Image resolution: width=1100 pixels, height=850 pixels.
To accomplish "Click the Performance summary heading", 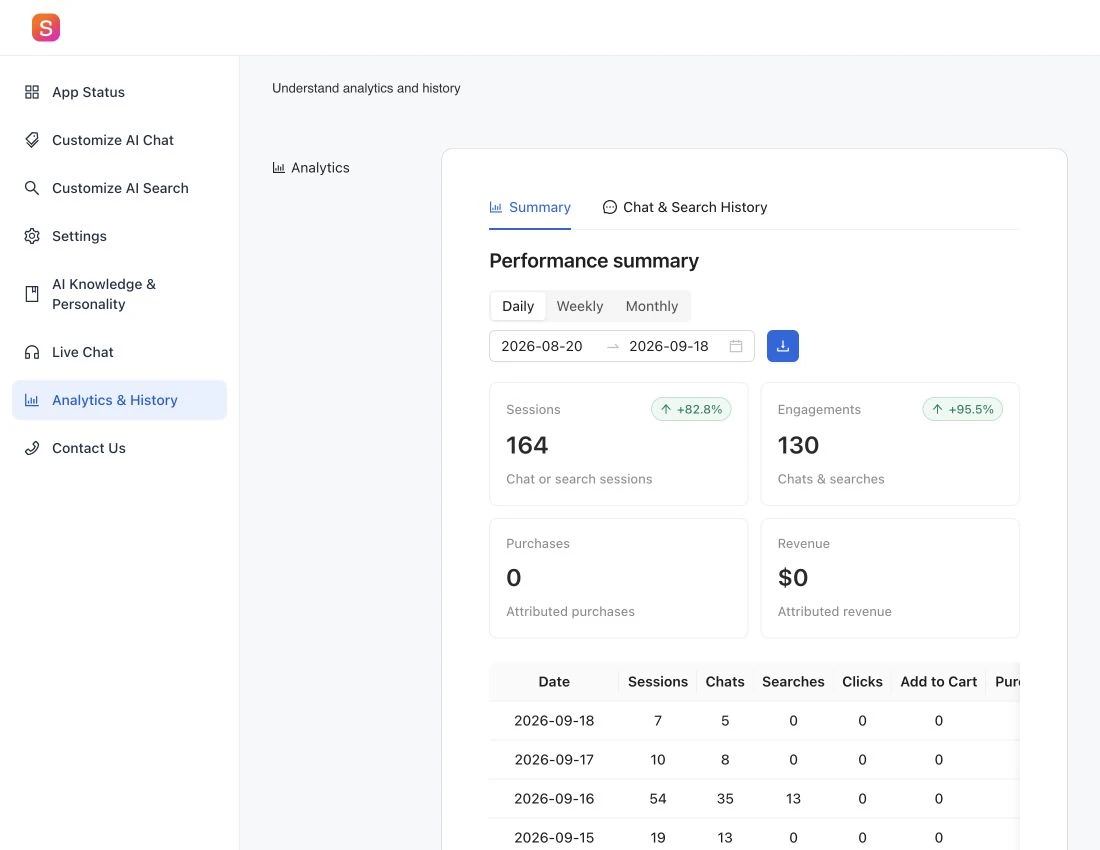I will (593, 261).
